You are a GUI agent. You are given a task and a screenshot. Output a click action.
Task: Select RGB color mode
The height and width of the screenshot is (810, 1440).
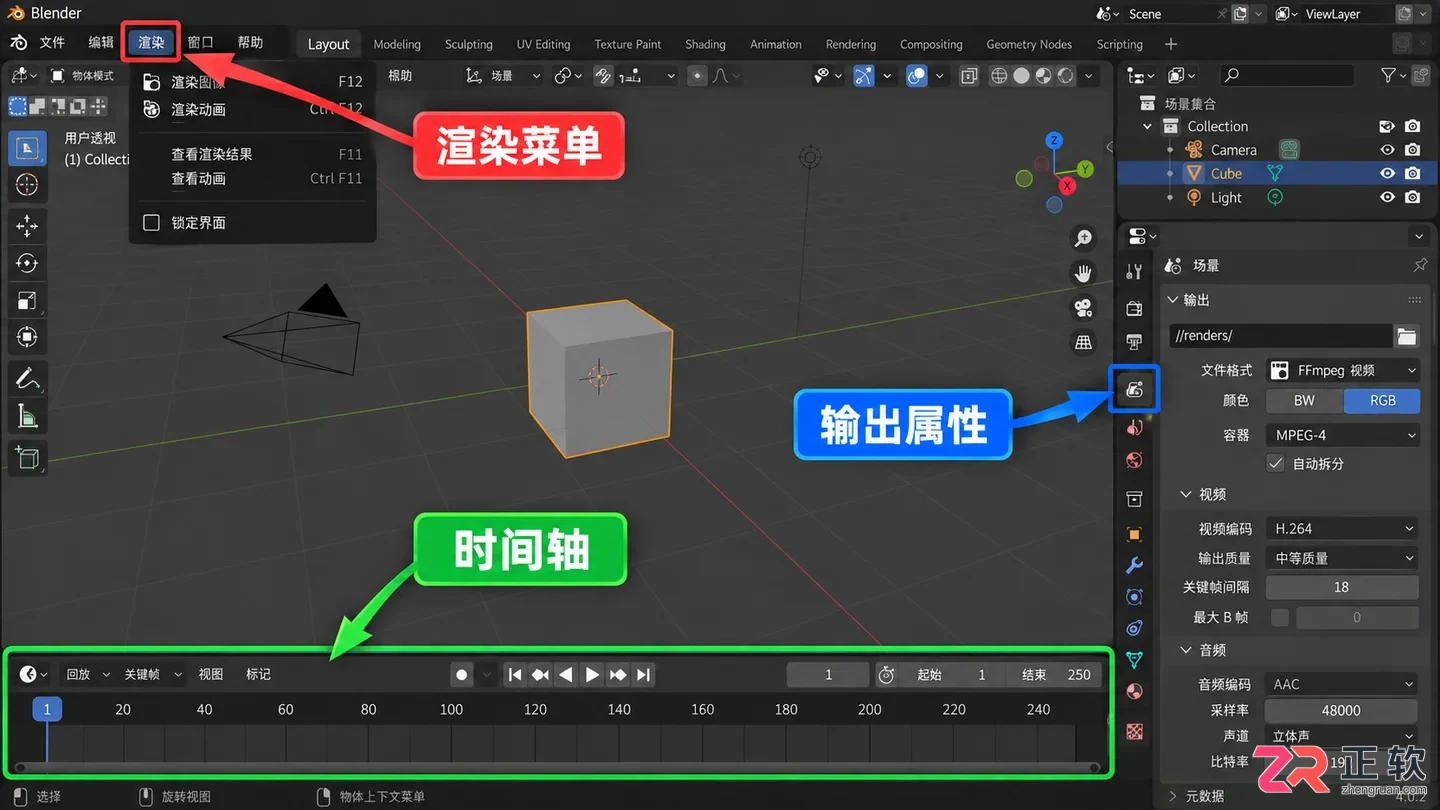click(x=1382, y=400)
